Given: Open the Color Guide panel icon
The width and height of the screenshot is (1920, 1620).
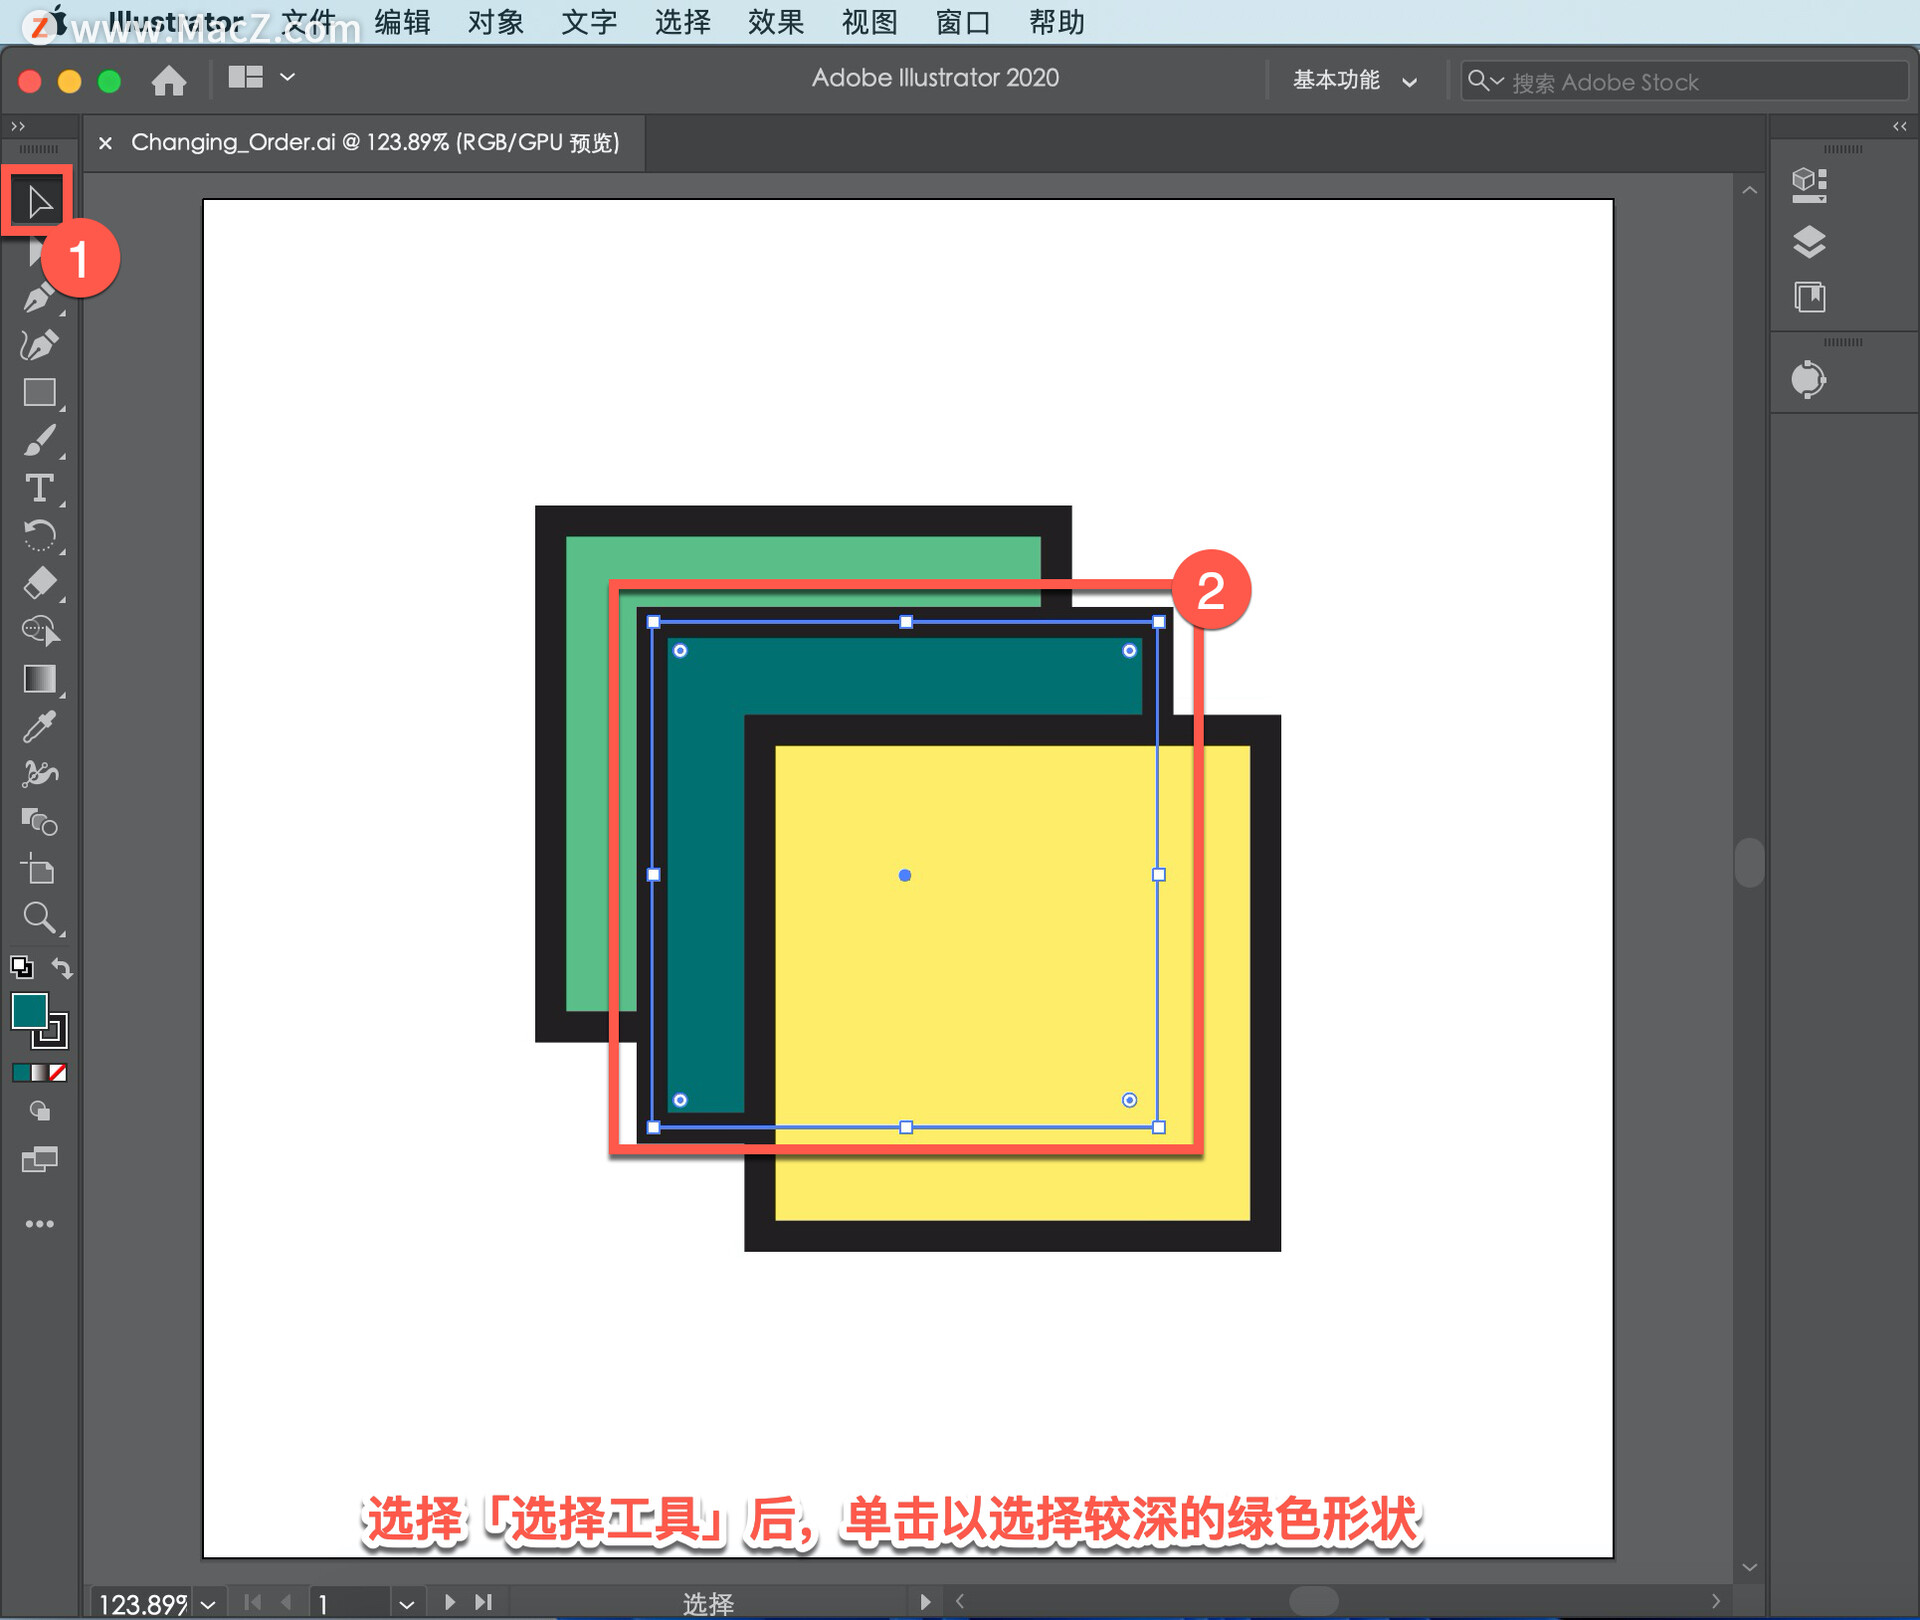Looking at the screenshot, I should pos(1808,380).
